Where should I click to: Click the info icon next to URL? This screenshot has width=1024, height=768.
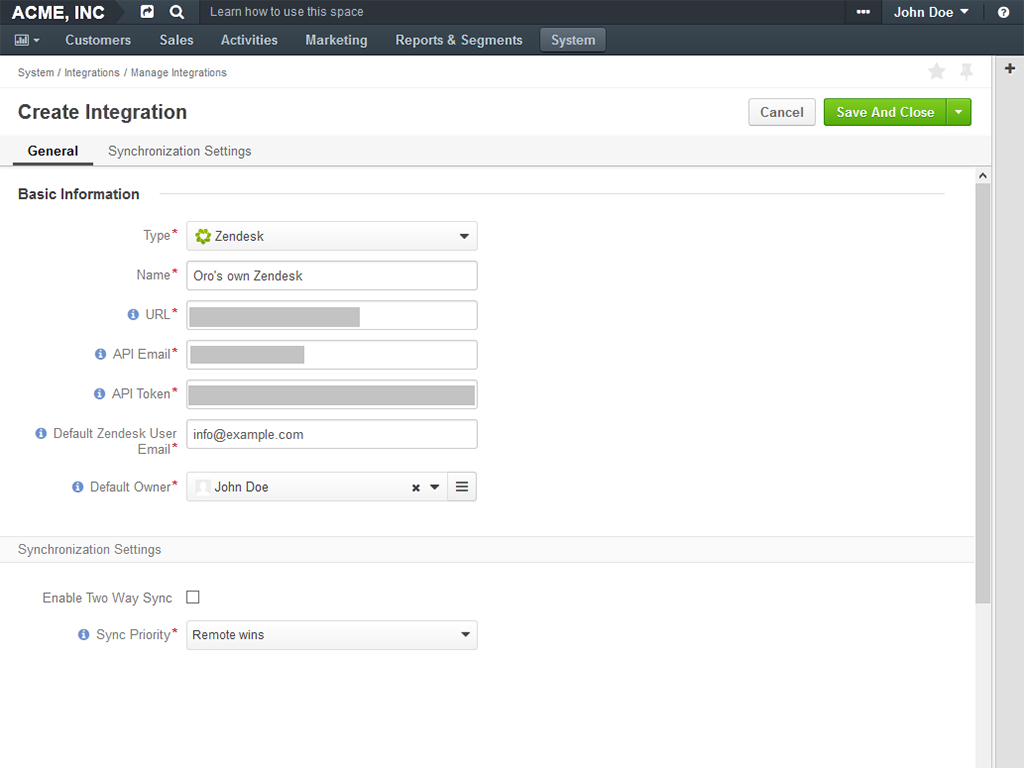(133, 314)
